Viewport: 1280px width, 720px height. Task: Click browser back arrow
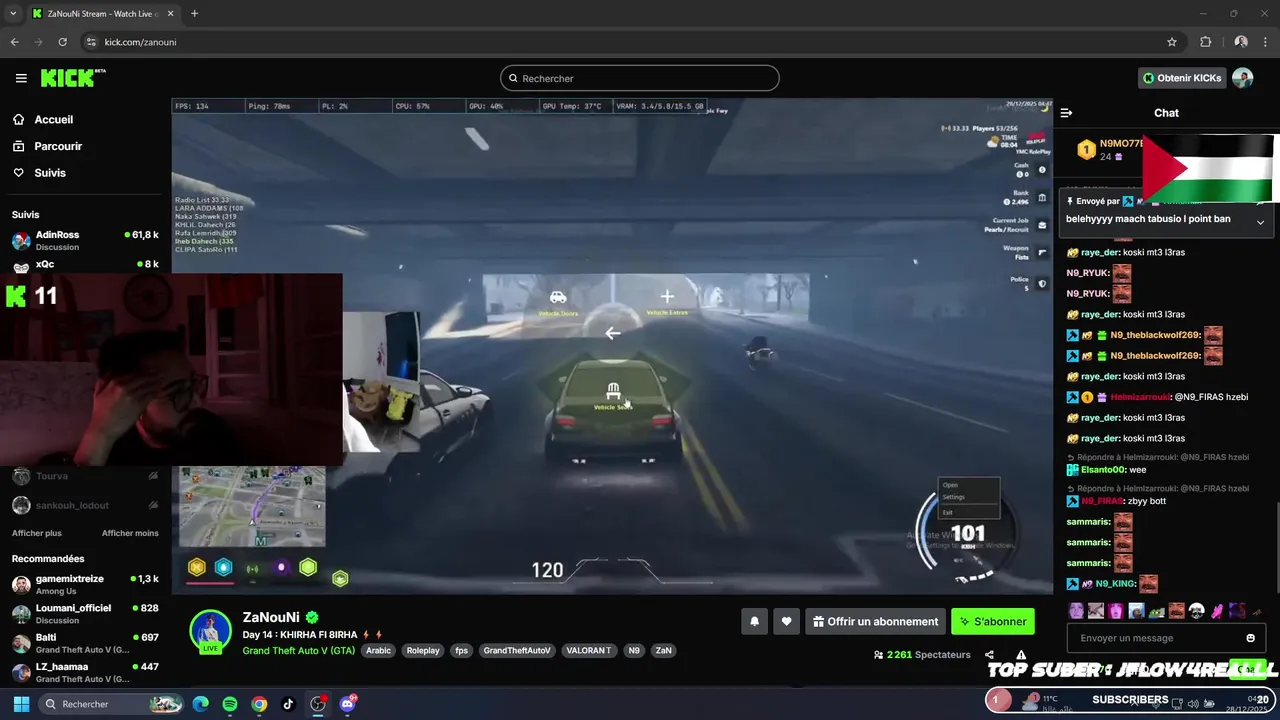pos(14,42)
